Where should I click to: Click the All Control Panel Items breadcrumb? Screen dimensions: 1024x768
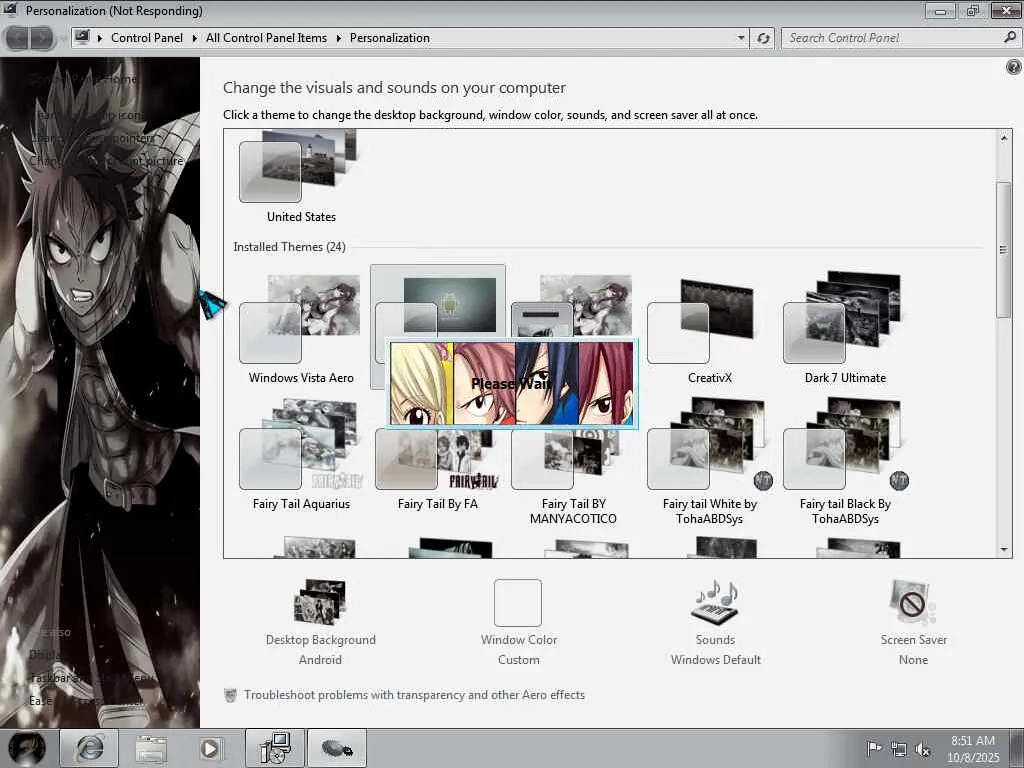(x=266, y=38)
